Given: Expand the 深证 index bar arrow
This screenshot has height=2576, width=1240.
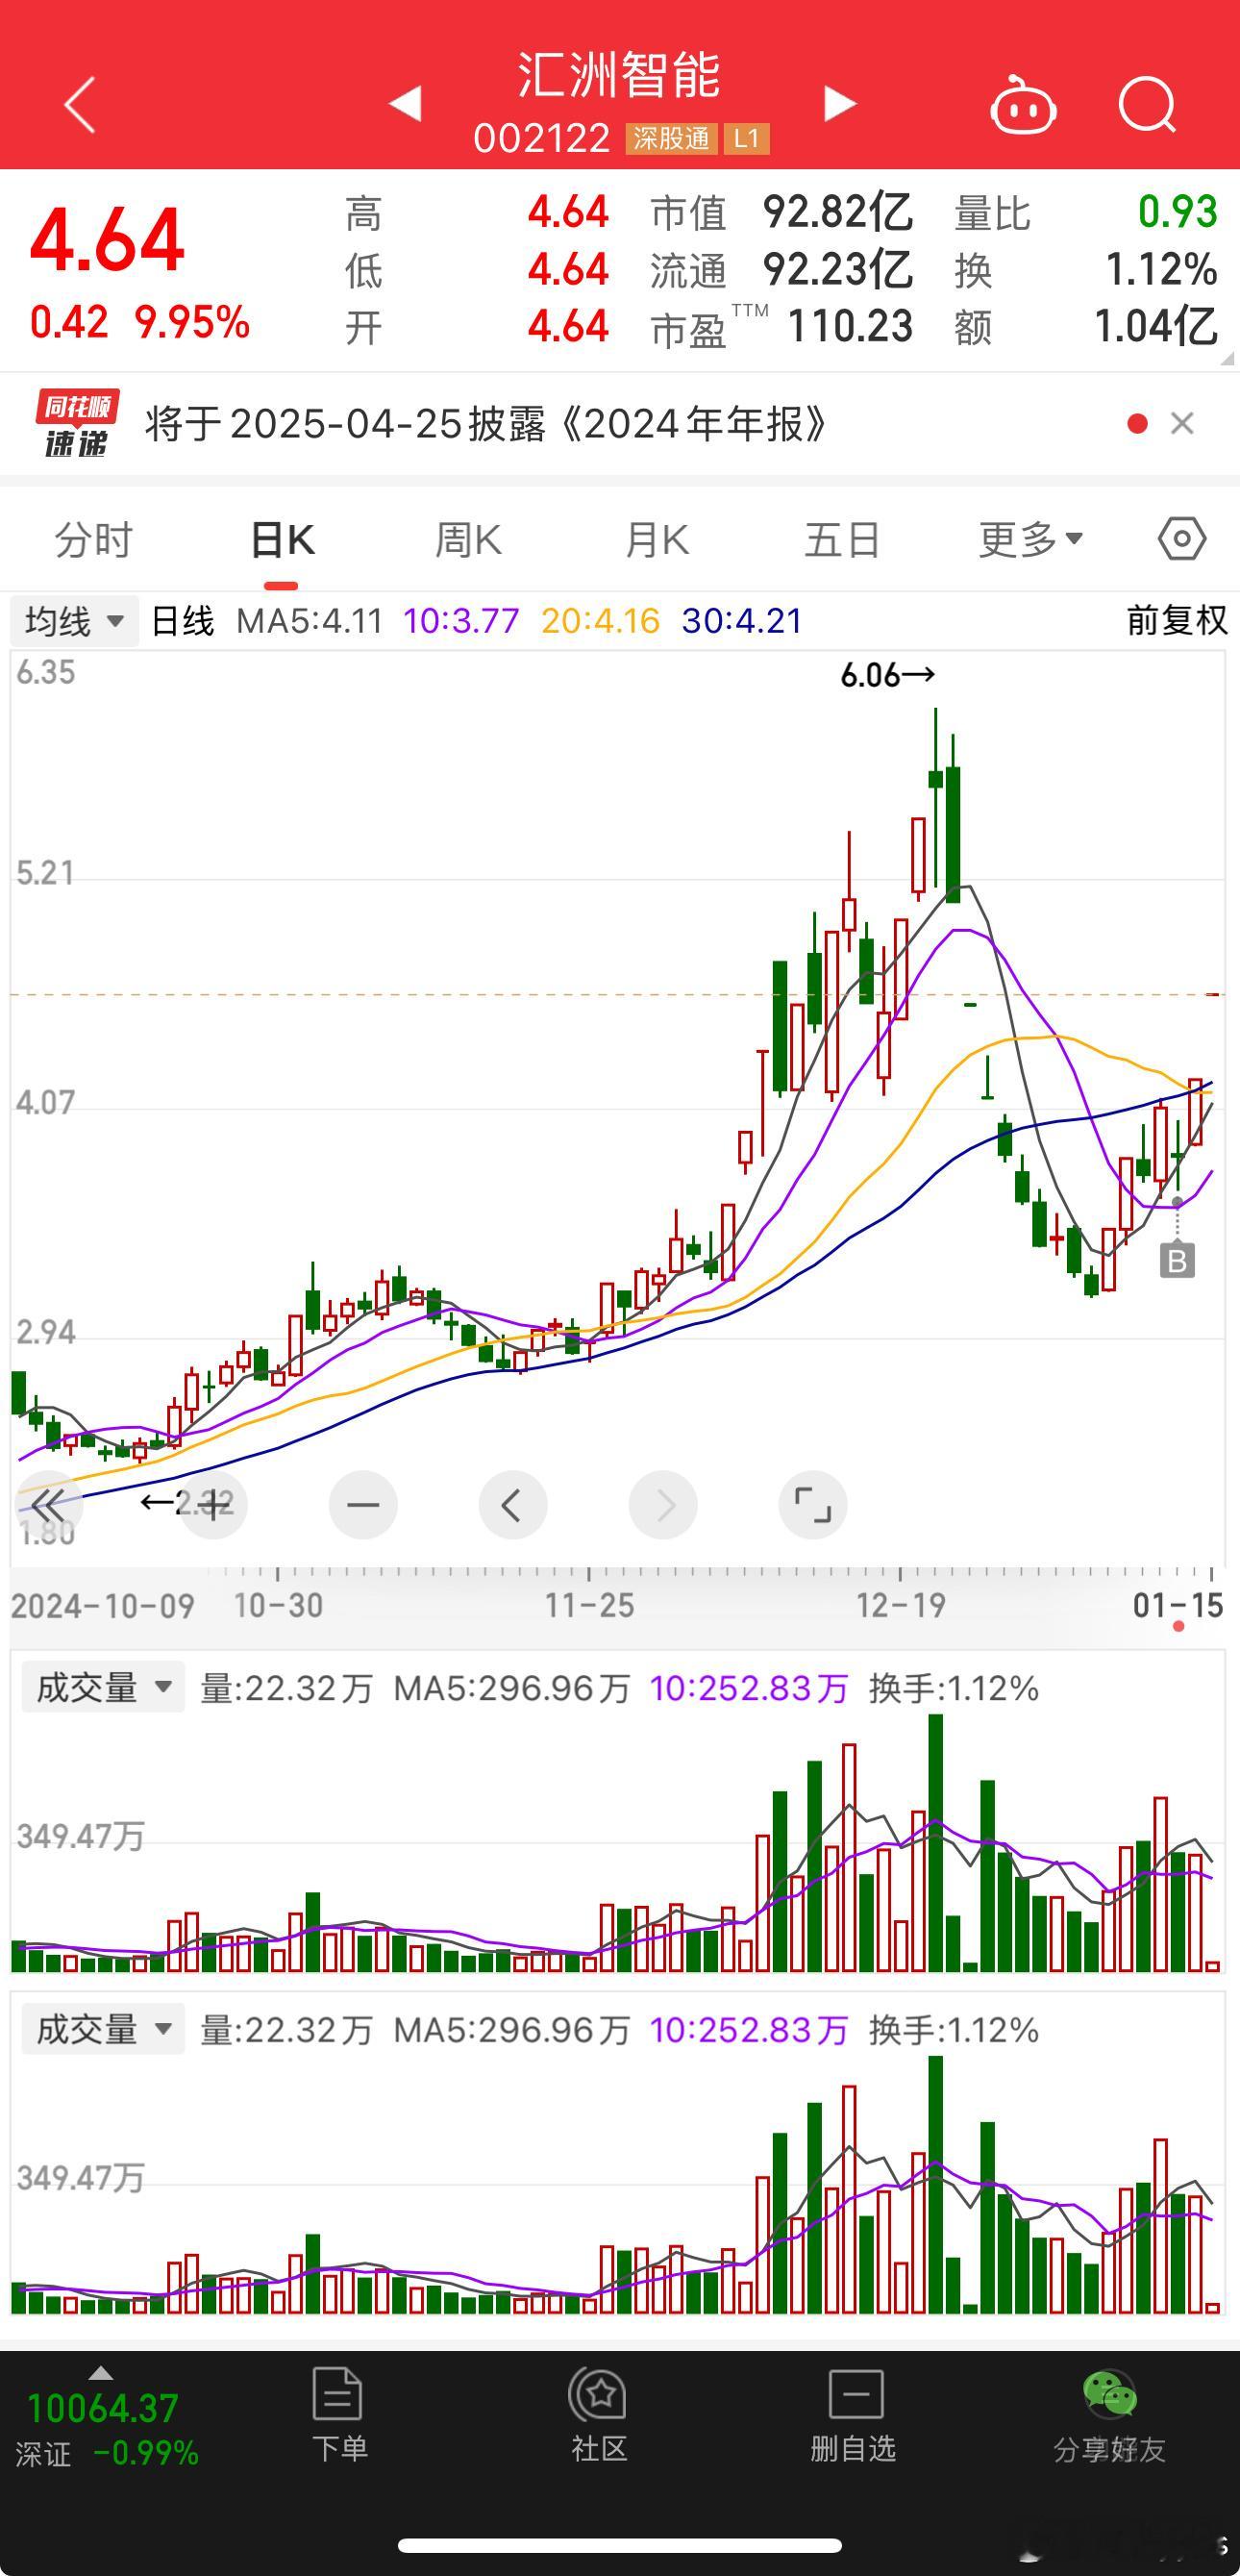Looking at the screenshot, I should [100, 2373].
